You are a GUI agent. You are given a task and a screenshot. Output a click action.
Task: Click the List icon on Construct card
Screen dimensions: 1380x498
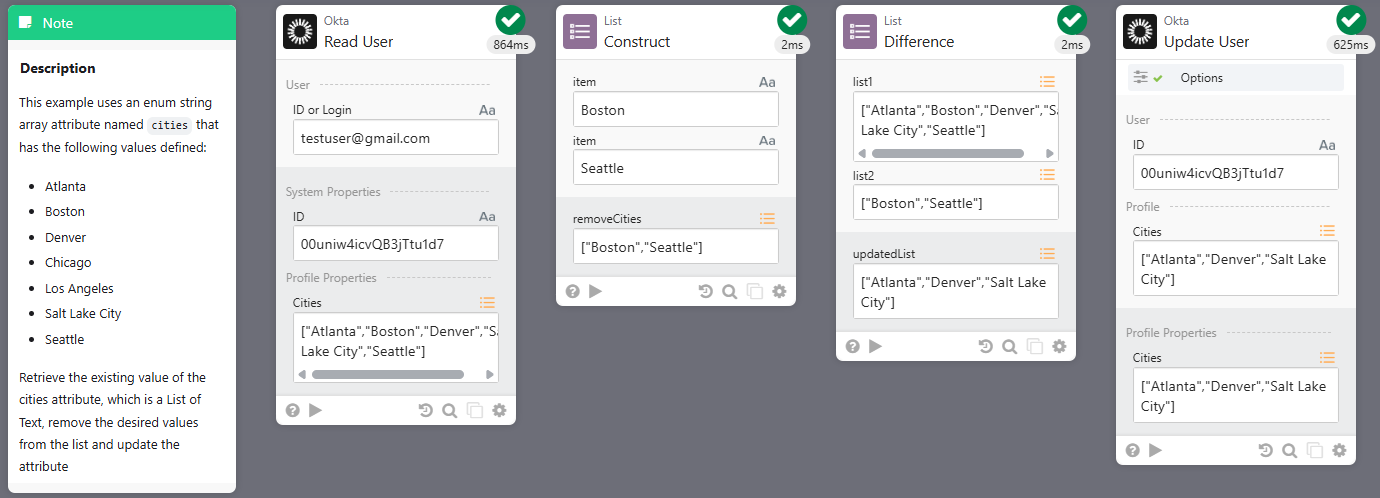580,32
